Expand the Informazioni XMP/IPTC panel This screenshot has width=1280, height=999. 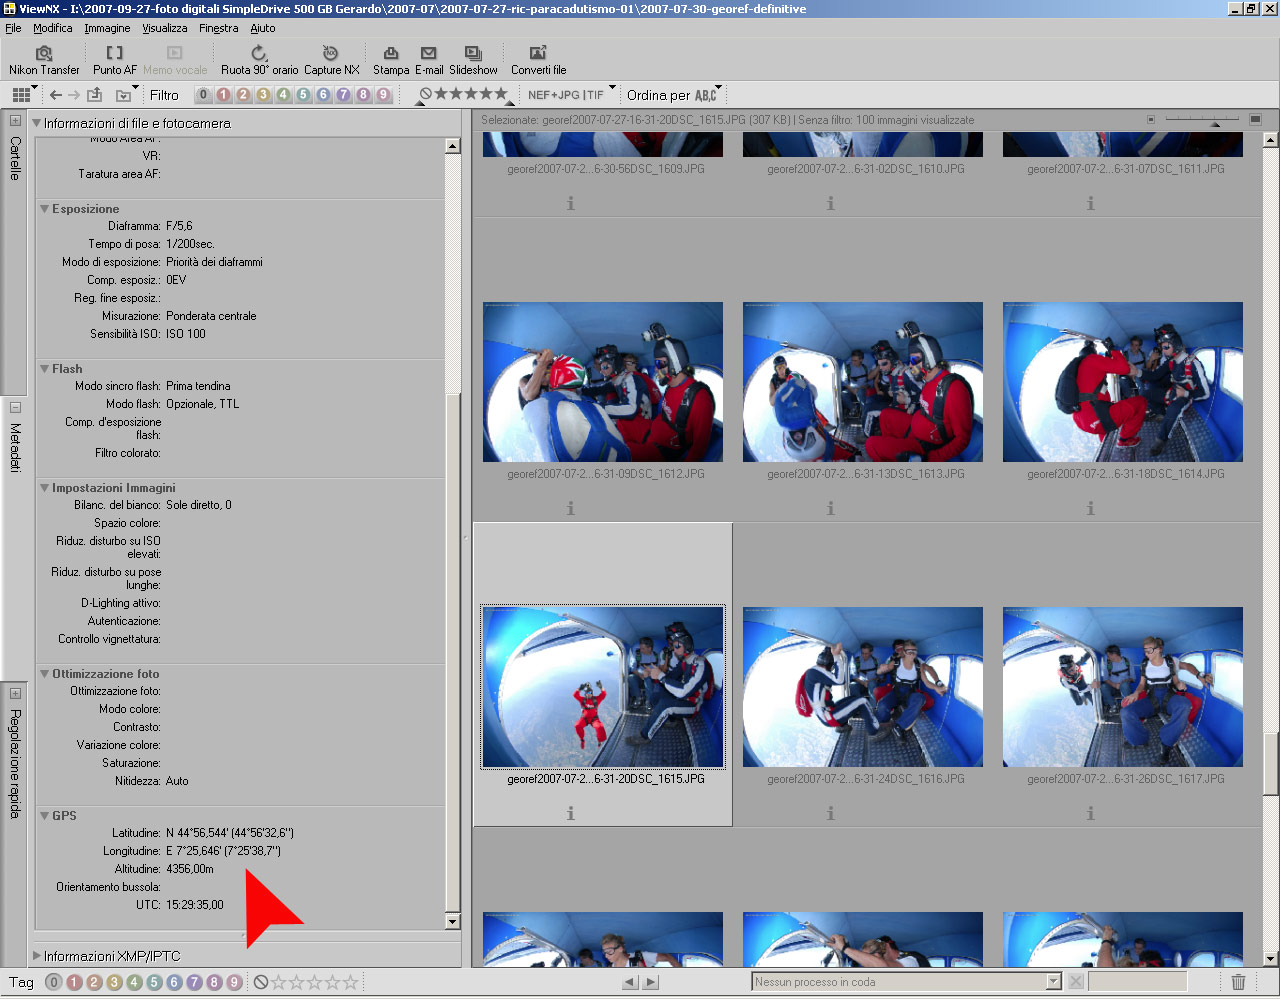(37, 956)
